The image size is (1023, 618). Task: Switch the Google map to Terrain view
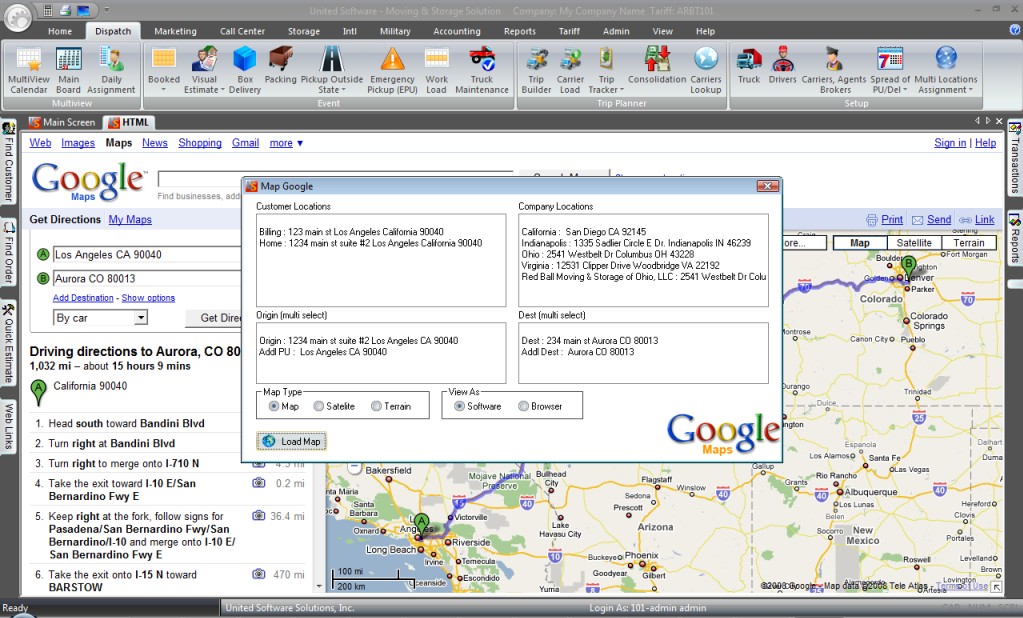click(969, 243)
